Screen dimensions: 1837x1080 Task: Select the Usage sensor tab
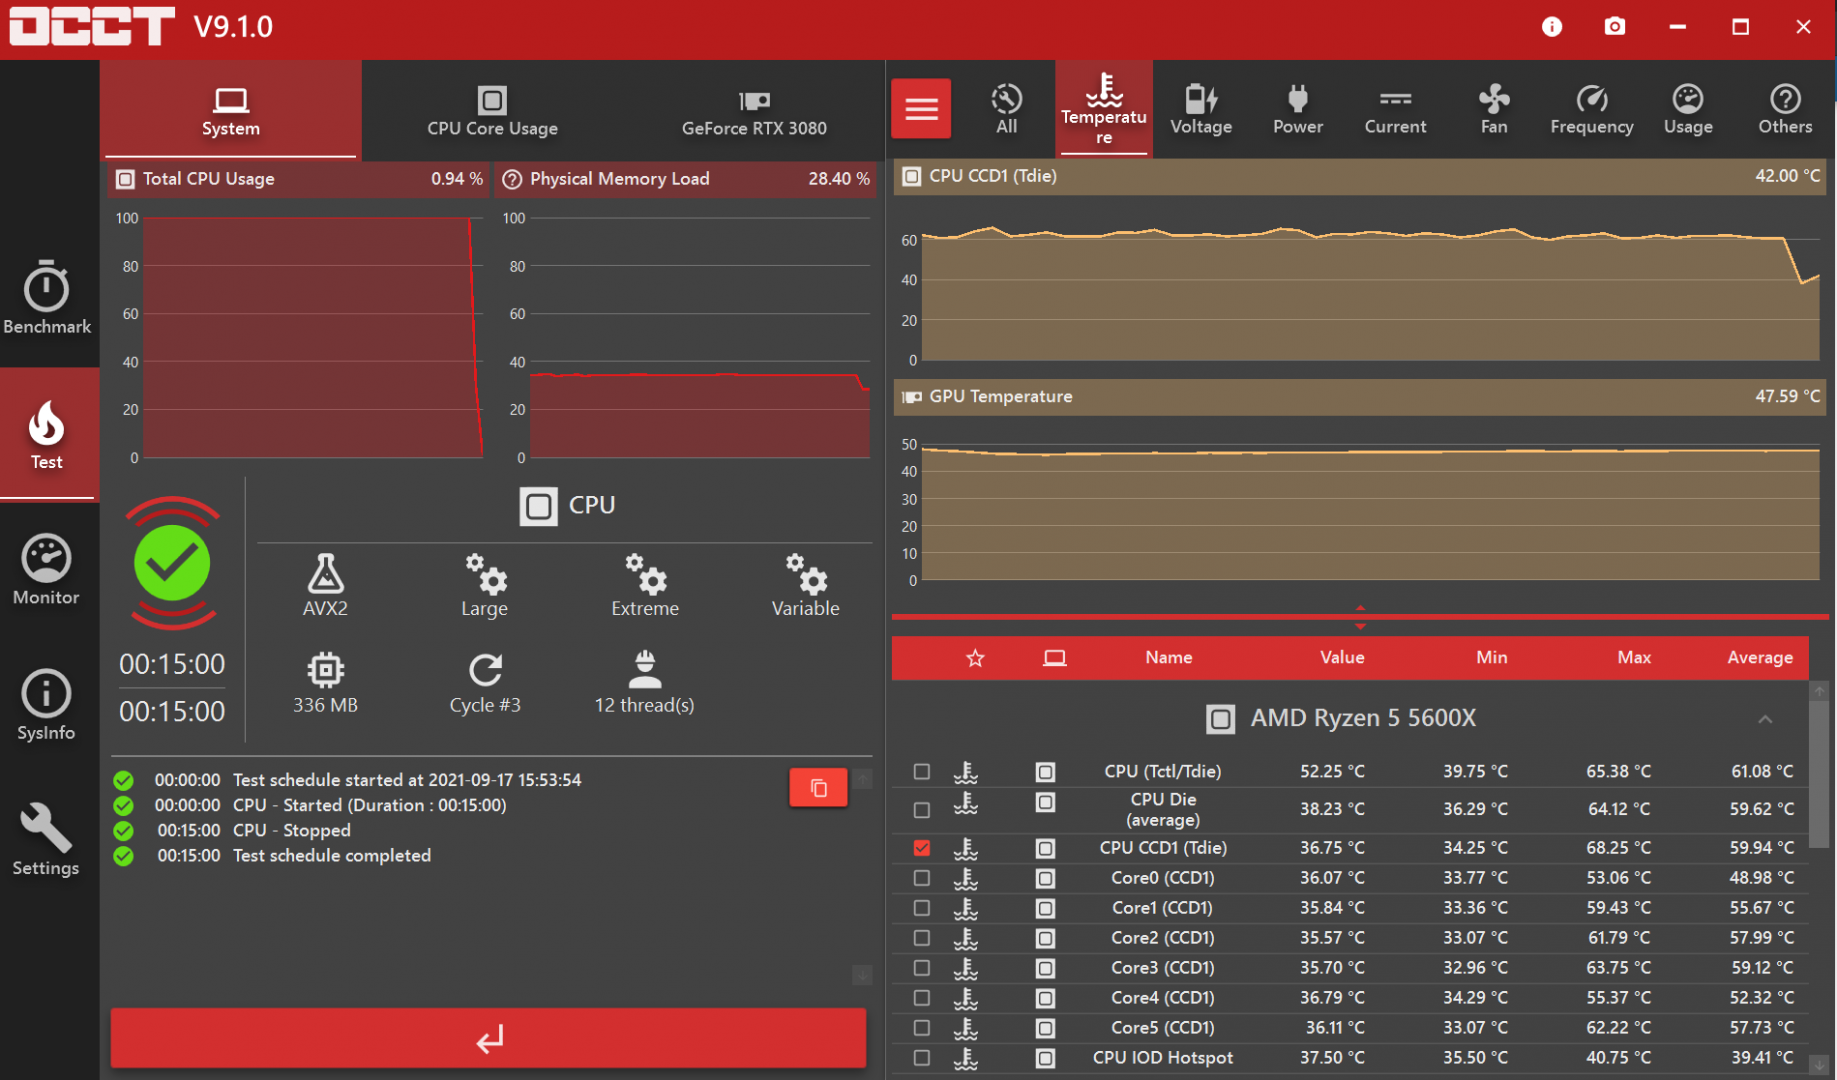pos(1688,109)
